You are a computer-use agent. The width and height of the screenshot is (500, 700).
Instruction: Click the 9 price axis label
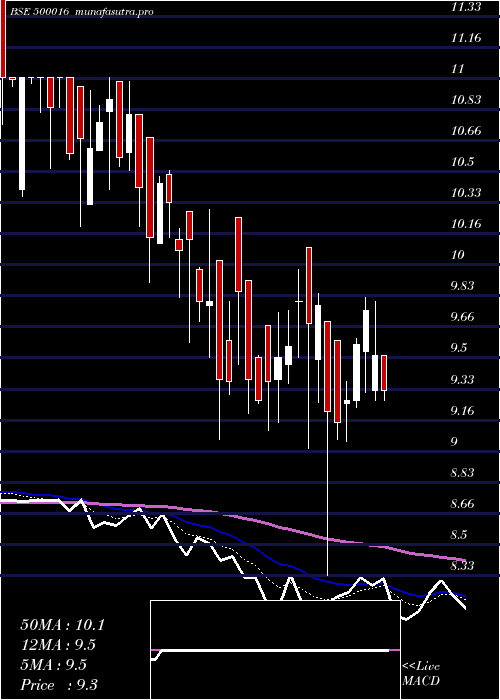(454, 442)
